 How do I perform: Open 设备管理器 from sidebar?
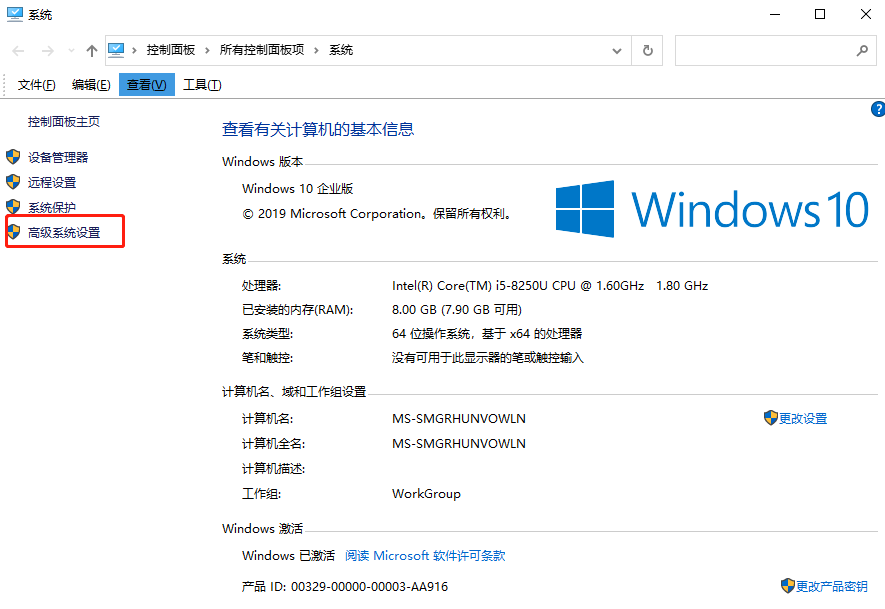(x=58, y=157)
